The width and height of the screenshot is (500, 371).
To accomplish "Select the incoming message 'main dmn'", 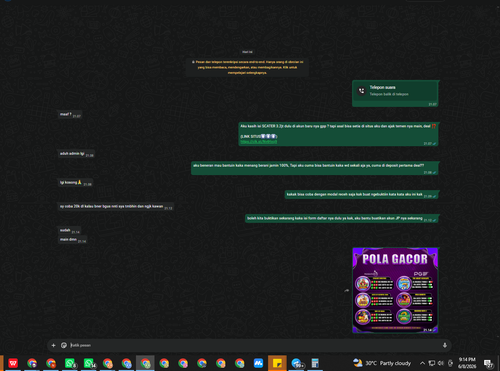I will [72, 240].
